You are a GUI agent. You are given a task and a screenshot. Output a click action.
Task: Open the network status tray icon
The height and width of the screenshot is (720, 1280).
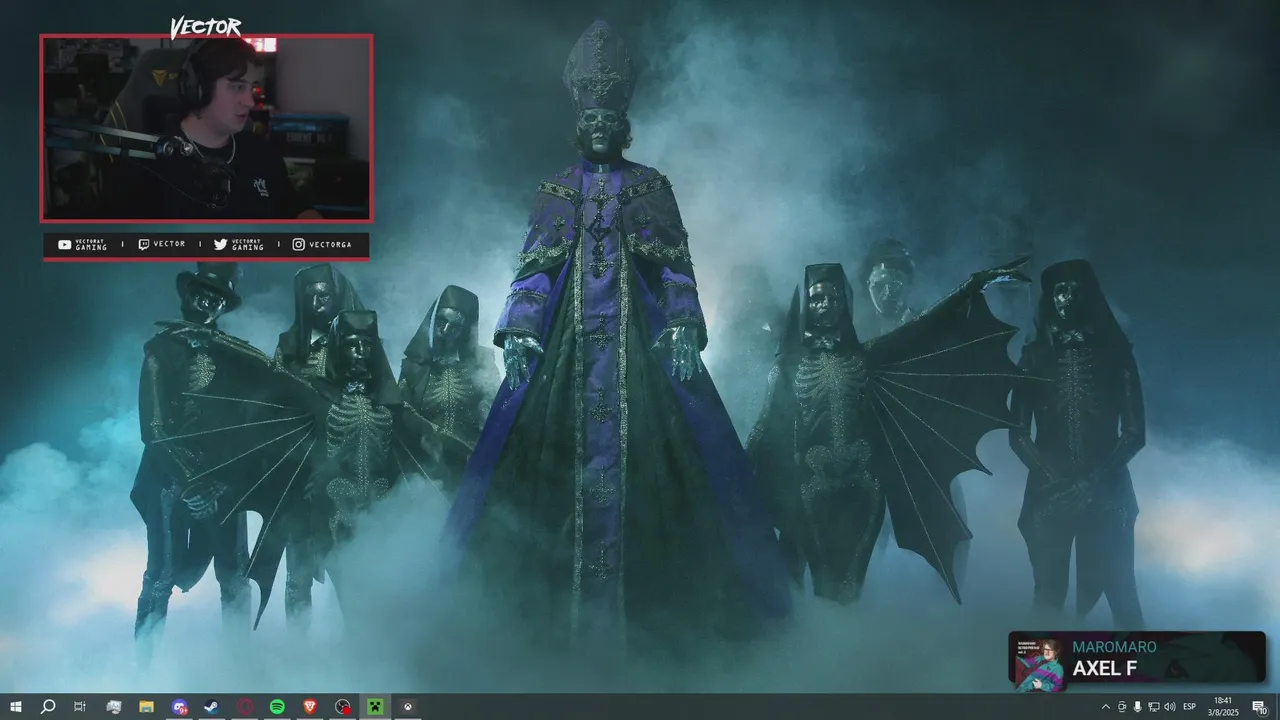(x=1153, y=707)
